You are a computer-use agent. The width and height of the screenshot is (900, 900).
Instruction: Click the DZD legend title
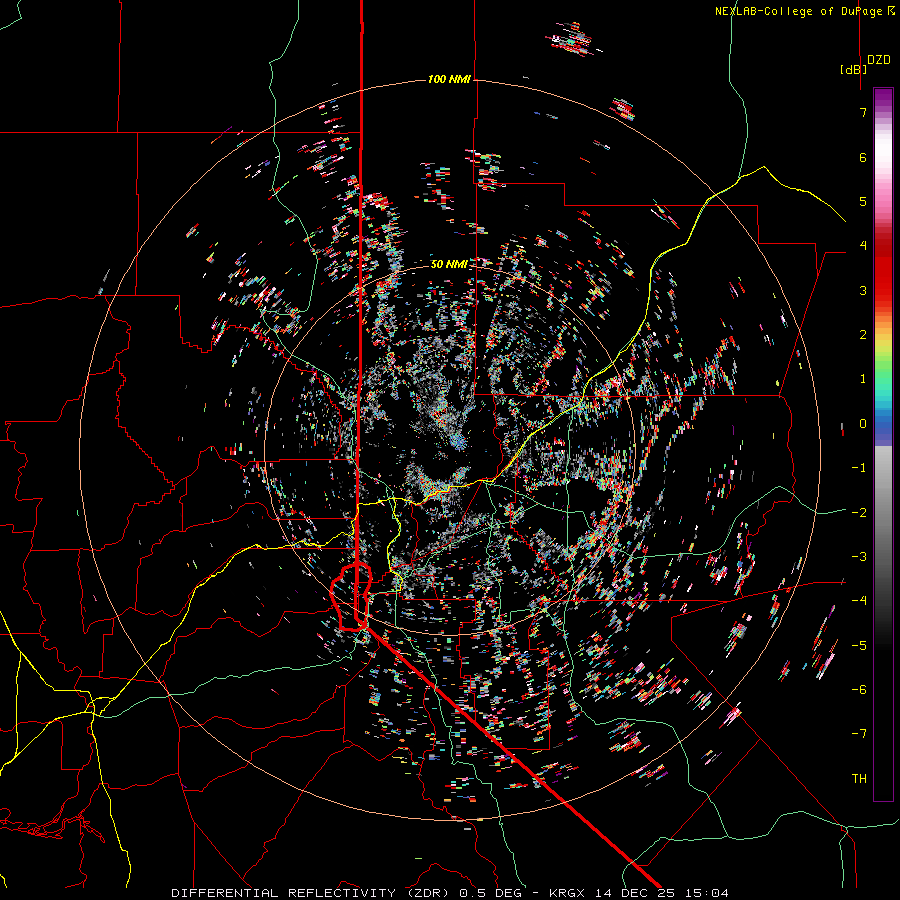[x=879, y=60]
